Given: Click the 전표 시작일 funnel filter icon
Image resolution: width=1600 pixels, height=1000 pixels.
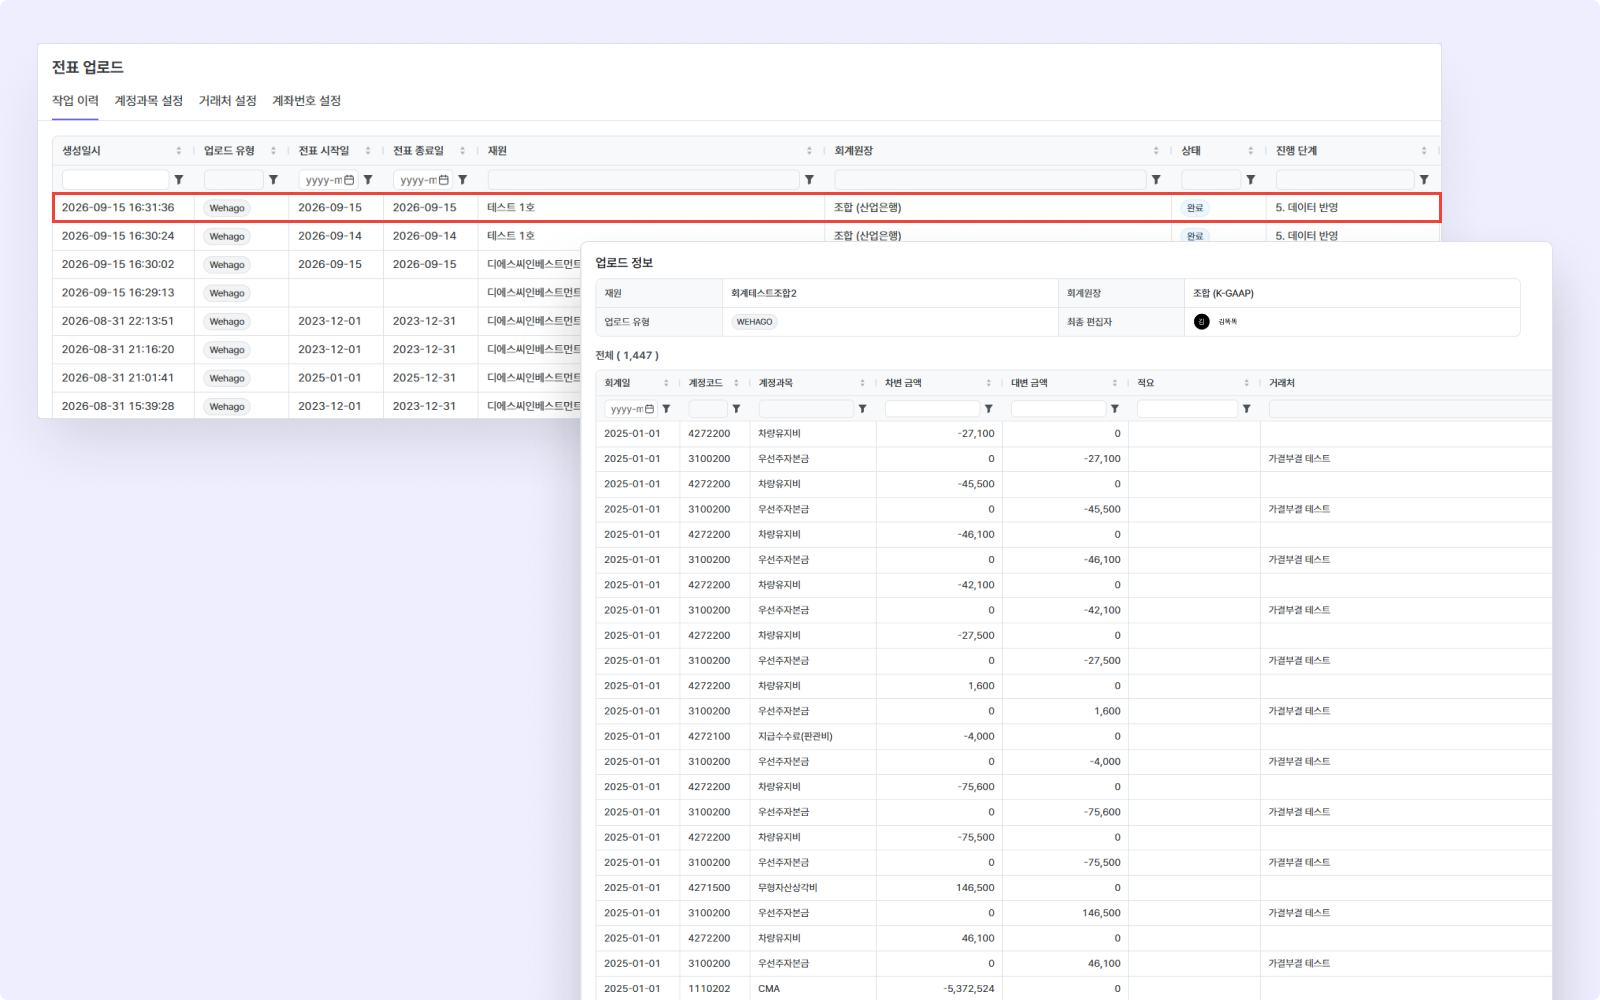Looking at the screenshot, I should pos(368,180).
